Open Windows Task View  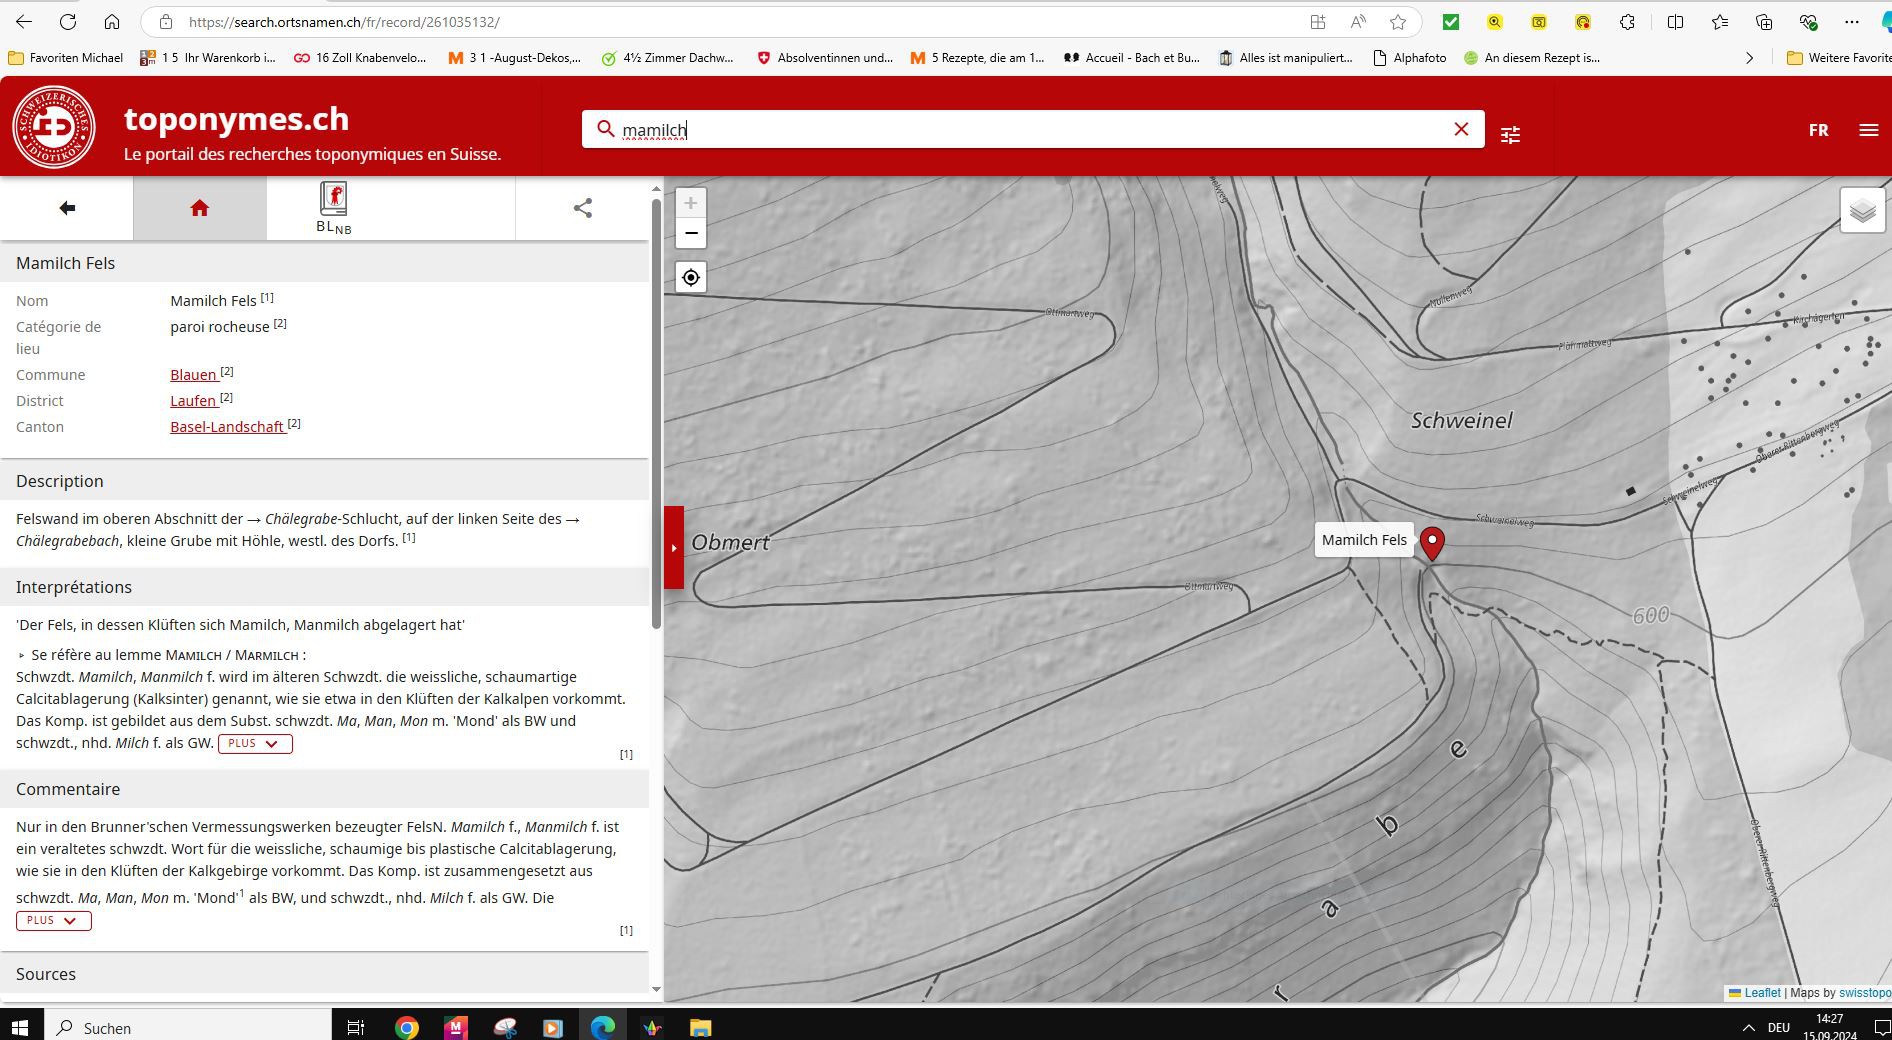coord(355,1027)
